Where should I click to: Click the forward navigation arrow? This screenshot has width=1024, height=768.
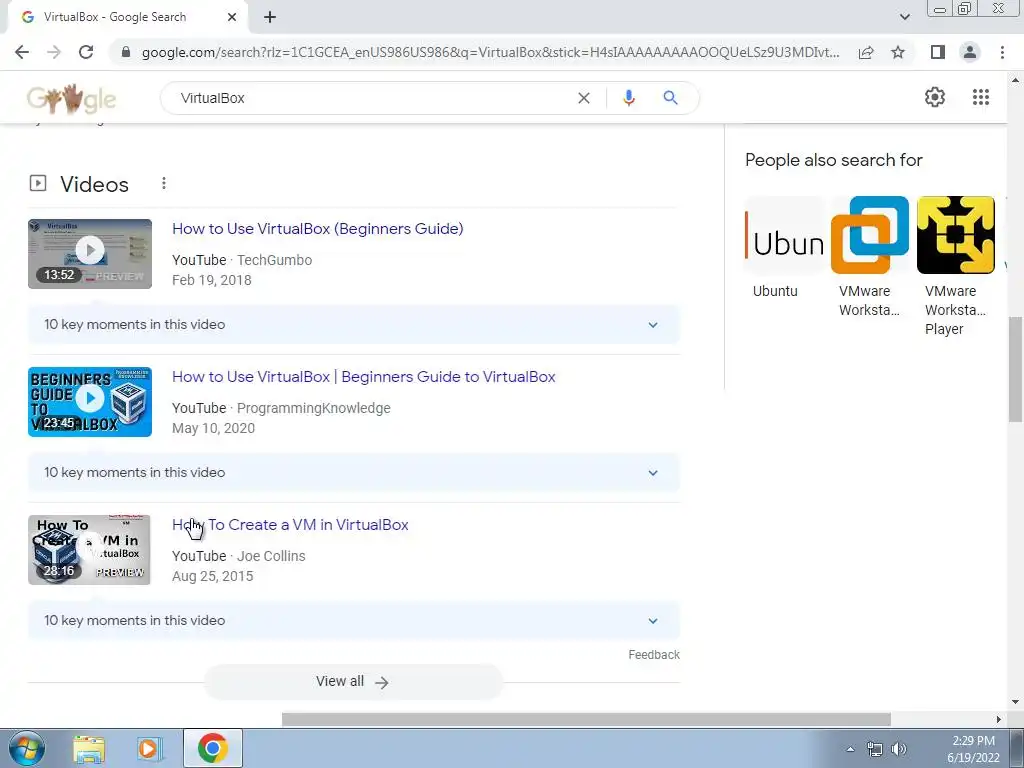54,52
